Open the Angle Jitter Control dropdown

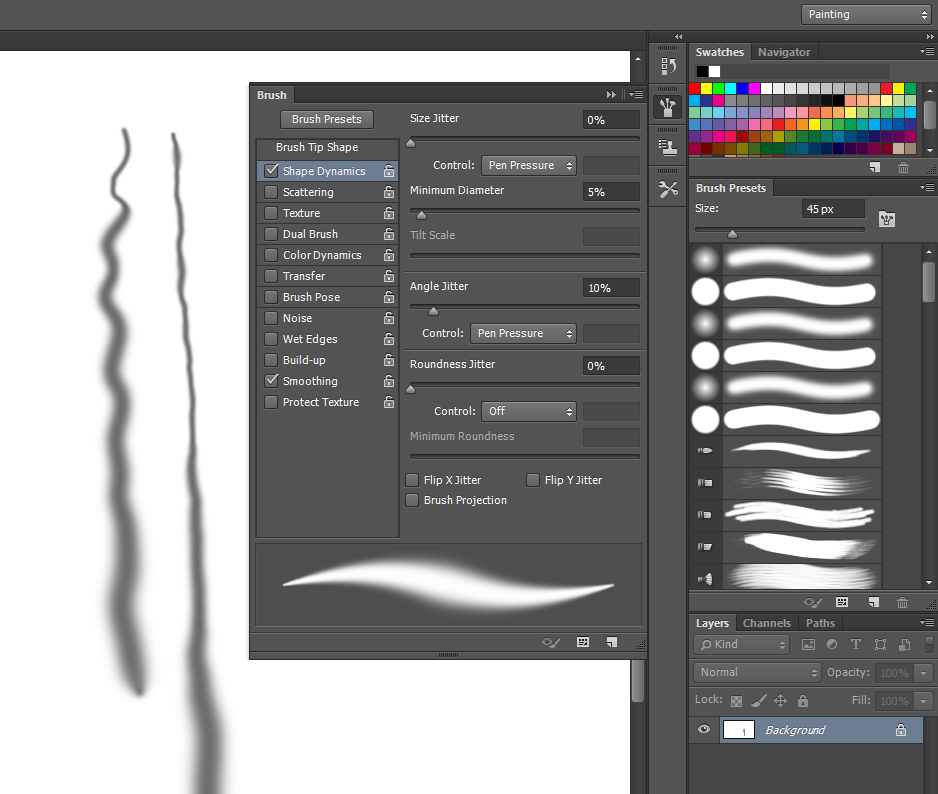[523, 333]
